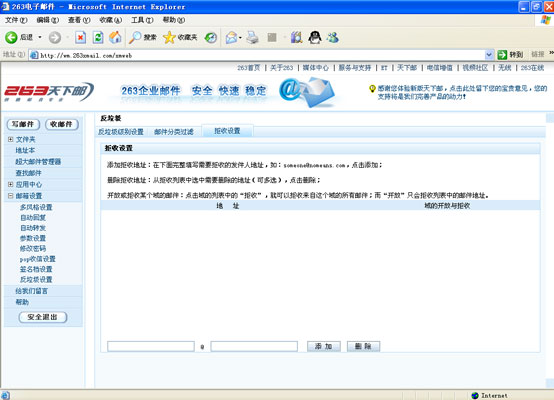This screenshot has width=554, height=400.
Task: Click the email username input field
Action: [x=151, y=346]
